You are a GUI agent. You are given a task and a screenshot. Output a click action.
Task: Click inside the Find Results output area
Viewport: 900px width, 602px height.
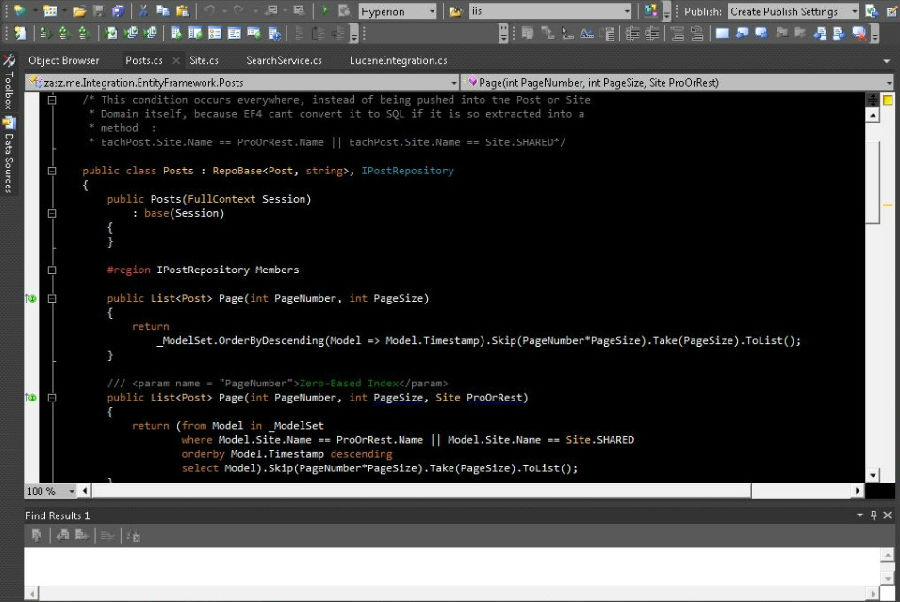point(452,566)
